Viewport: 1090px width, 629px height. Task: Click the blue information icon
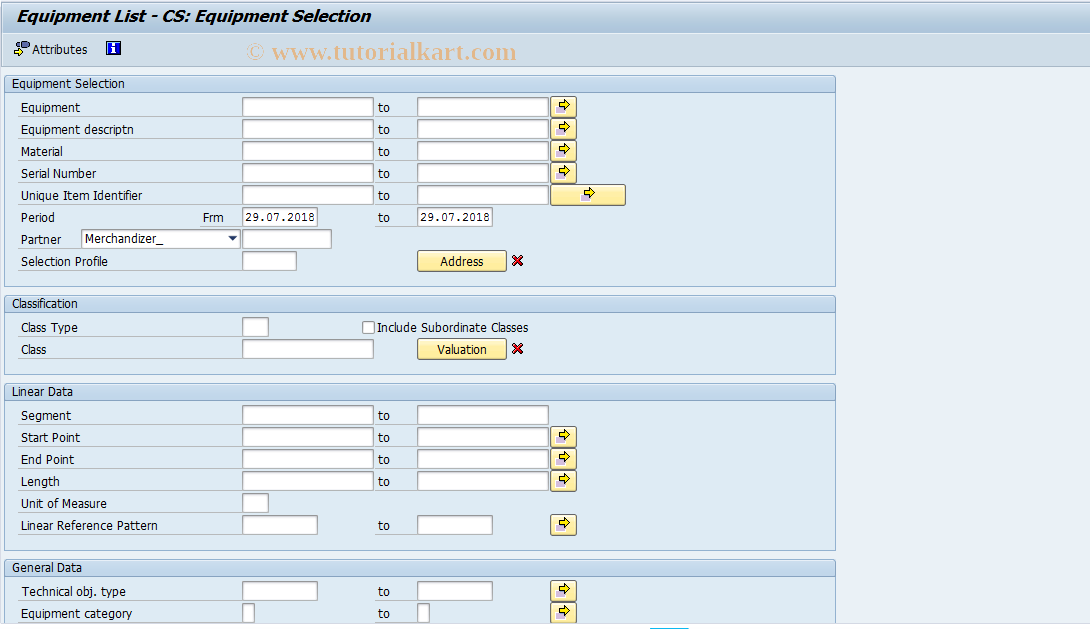pyautogui.click(x=113, y=48)
